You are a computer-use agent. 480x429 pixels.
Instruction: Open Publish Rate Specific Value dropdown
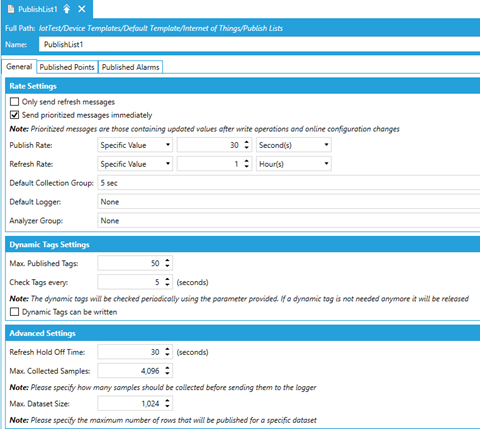coord(135,145)
